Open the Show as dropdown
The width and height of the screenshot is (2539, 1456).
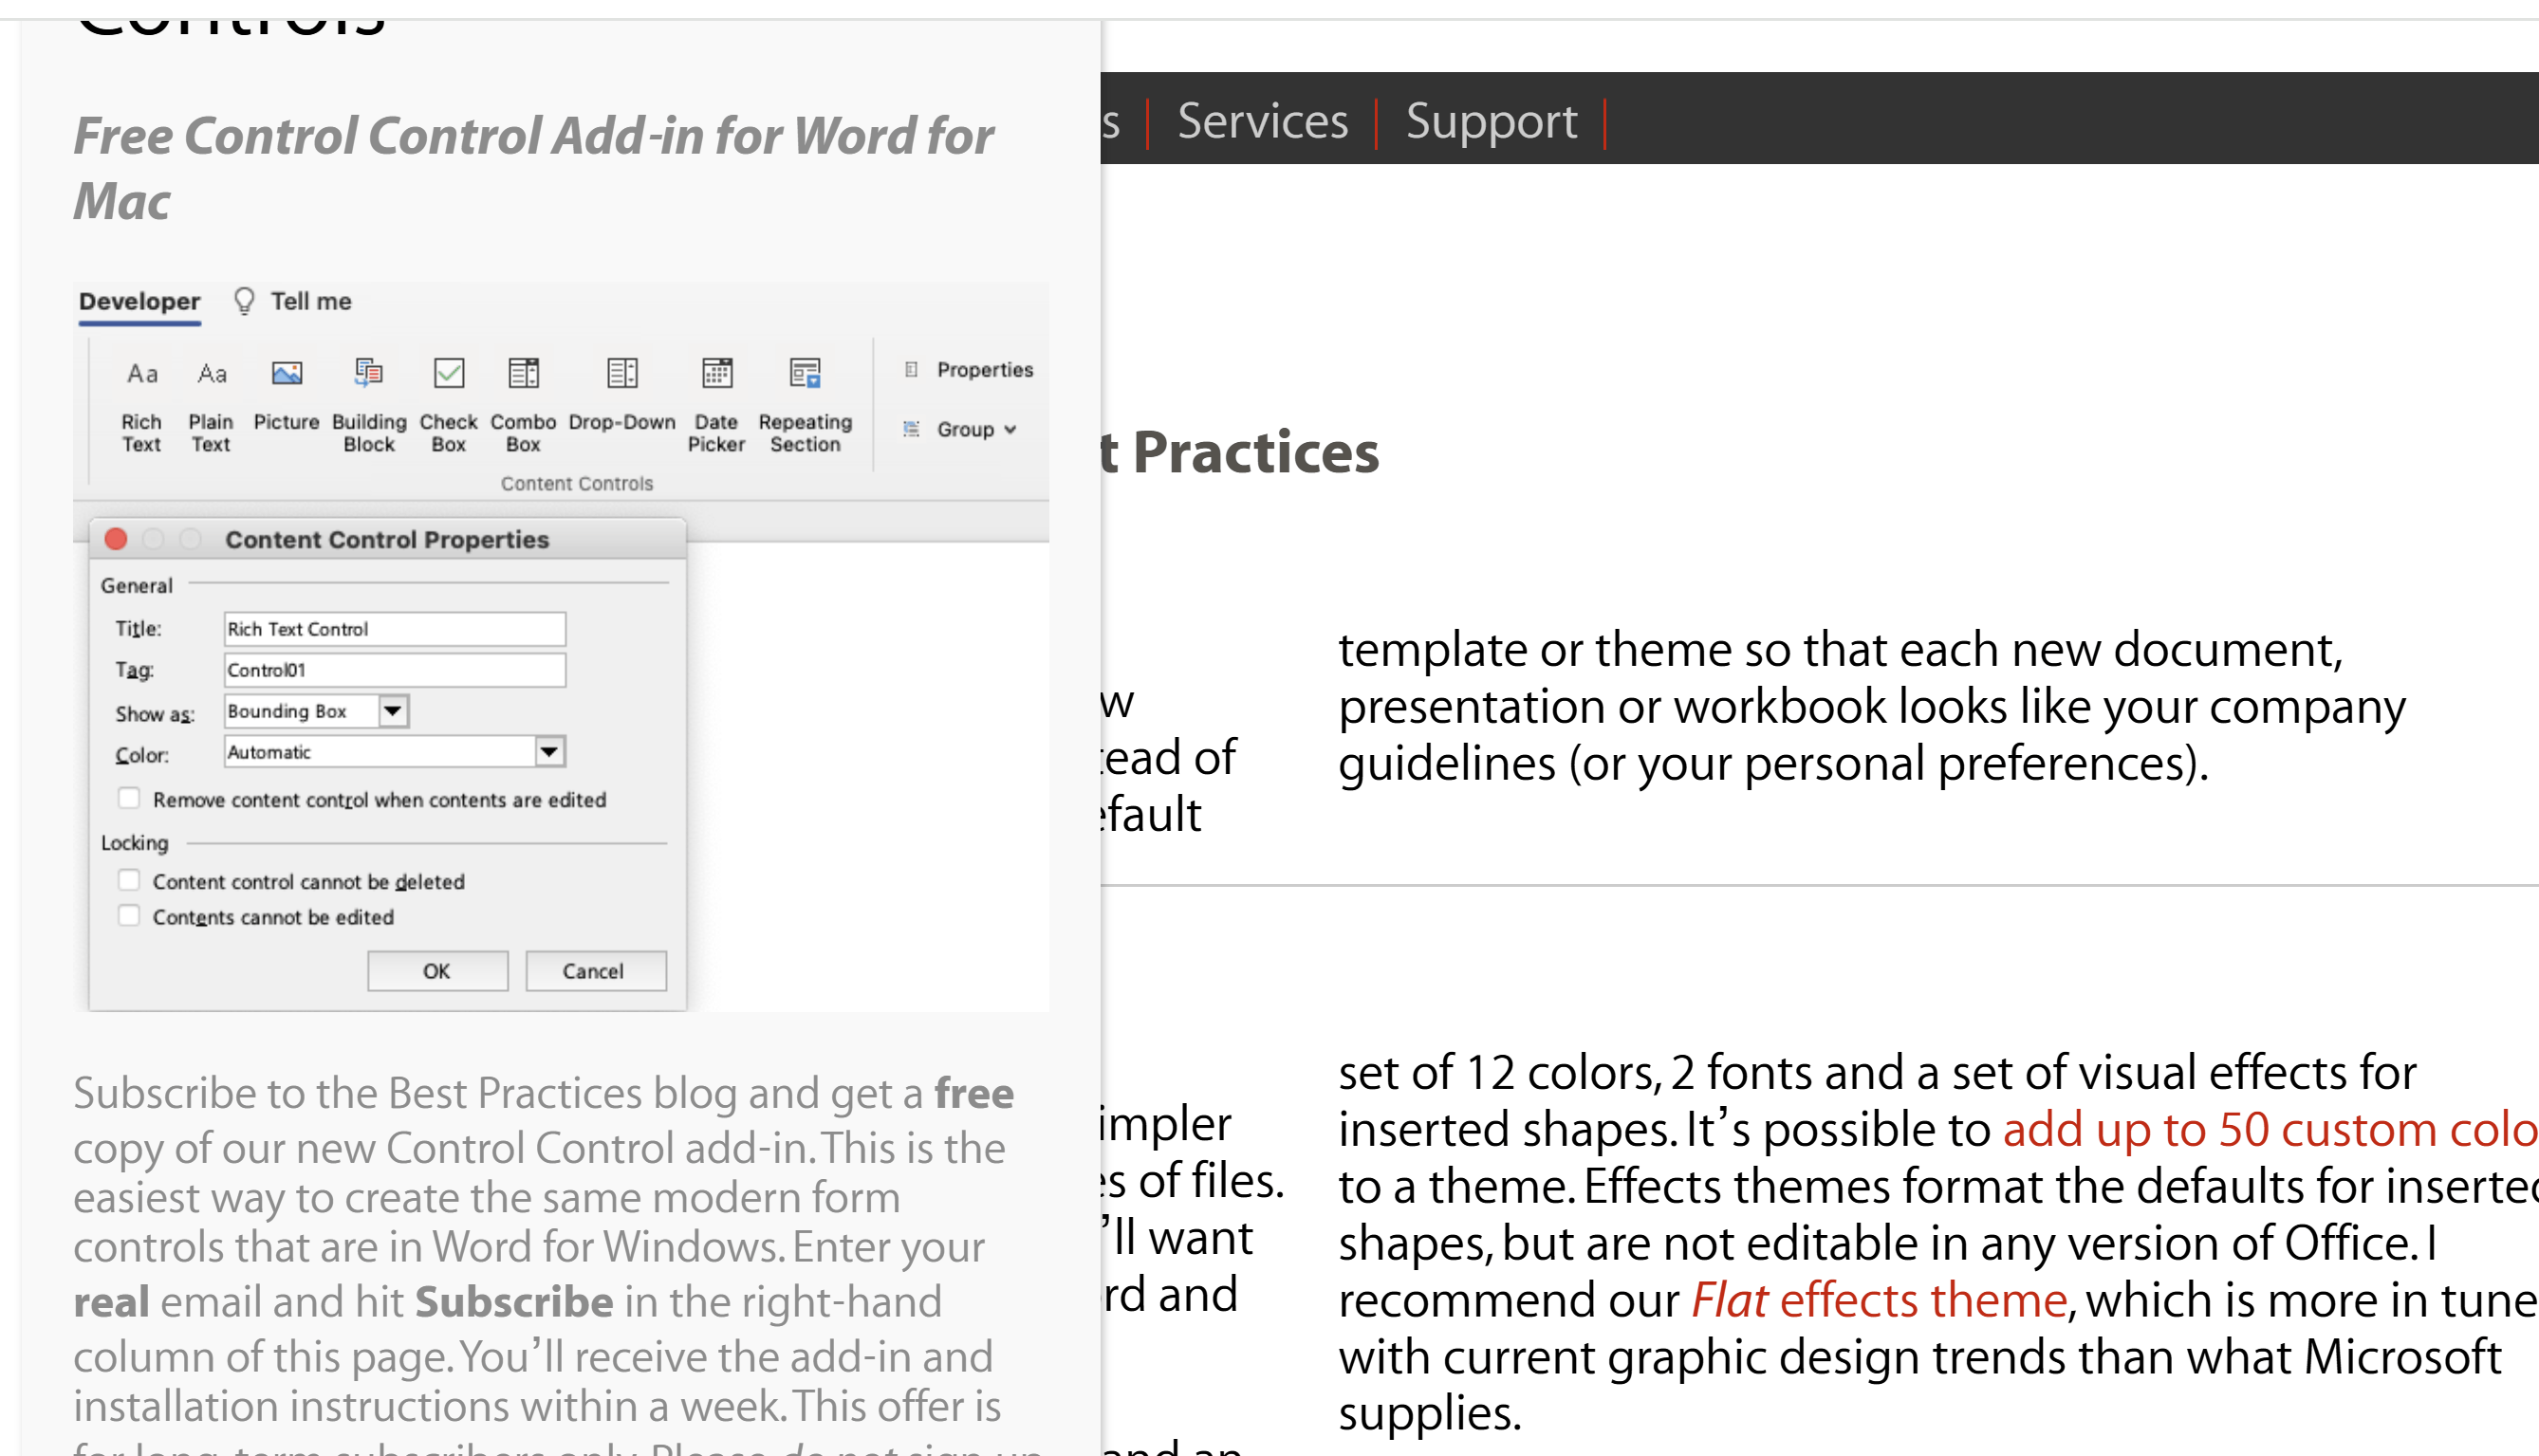click(393, 711)
